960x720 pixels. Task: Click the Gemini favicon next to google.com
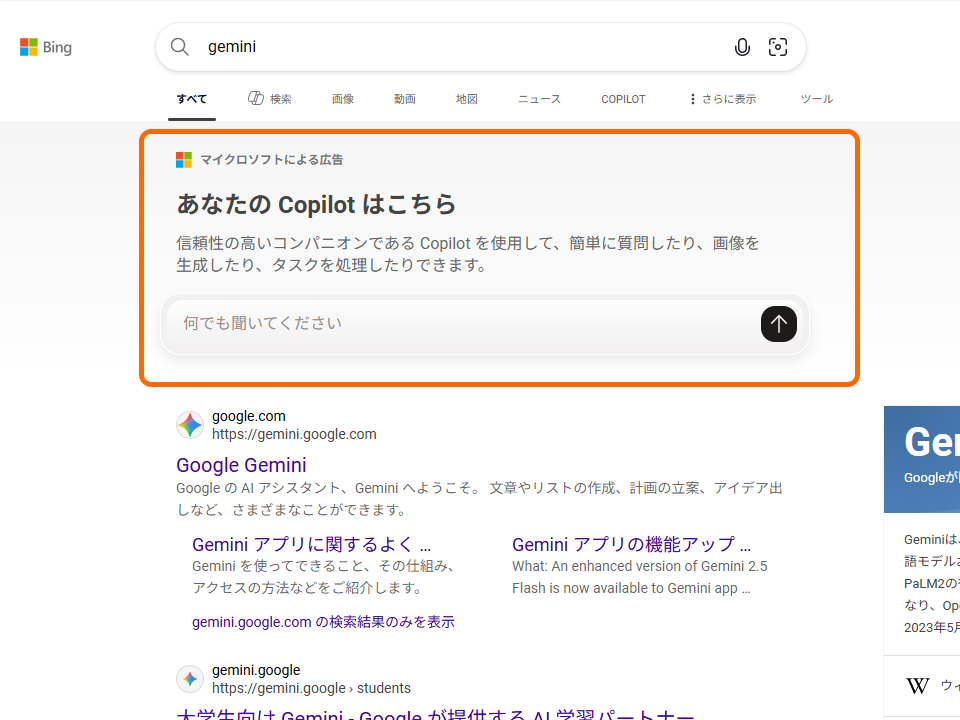click(x=190, y=424)
